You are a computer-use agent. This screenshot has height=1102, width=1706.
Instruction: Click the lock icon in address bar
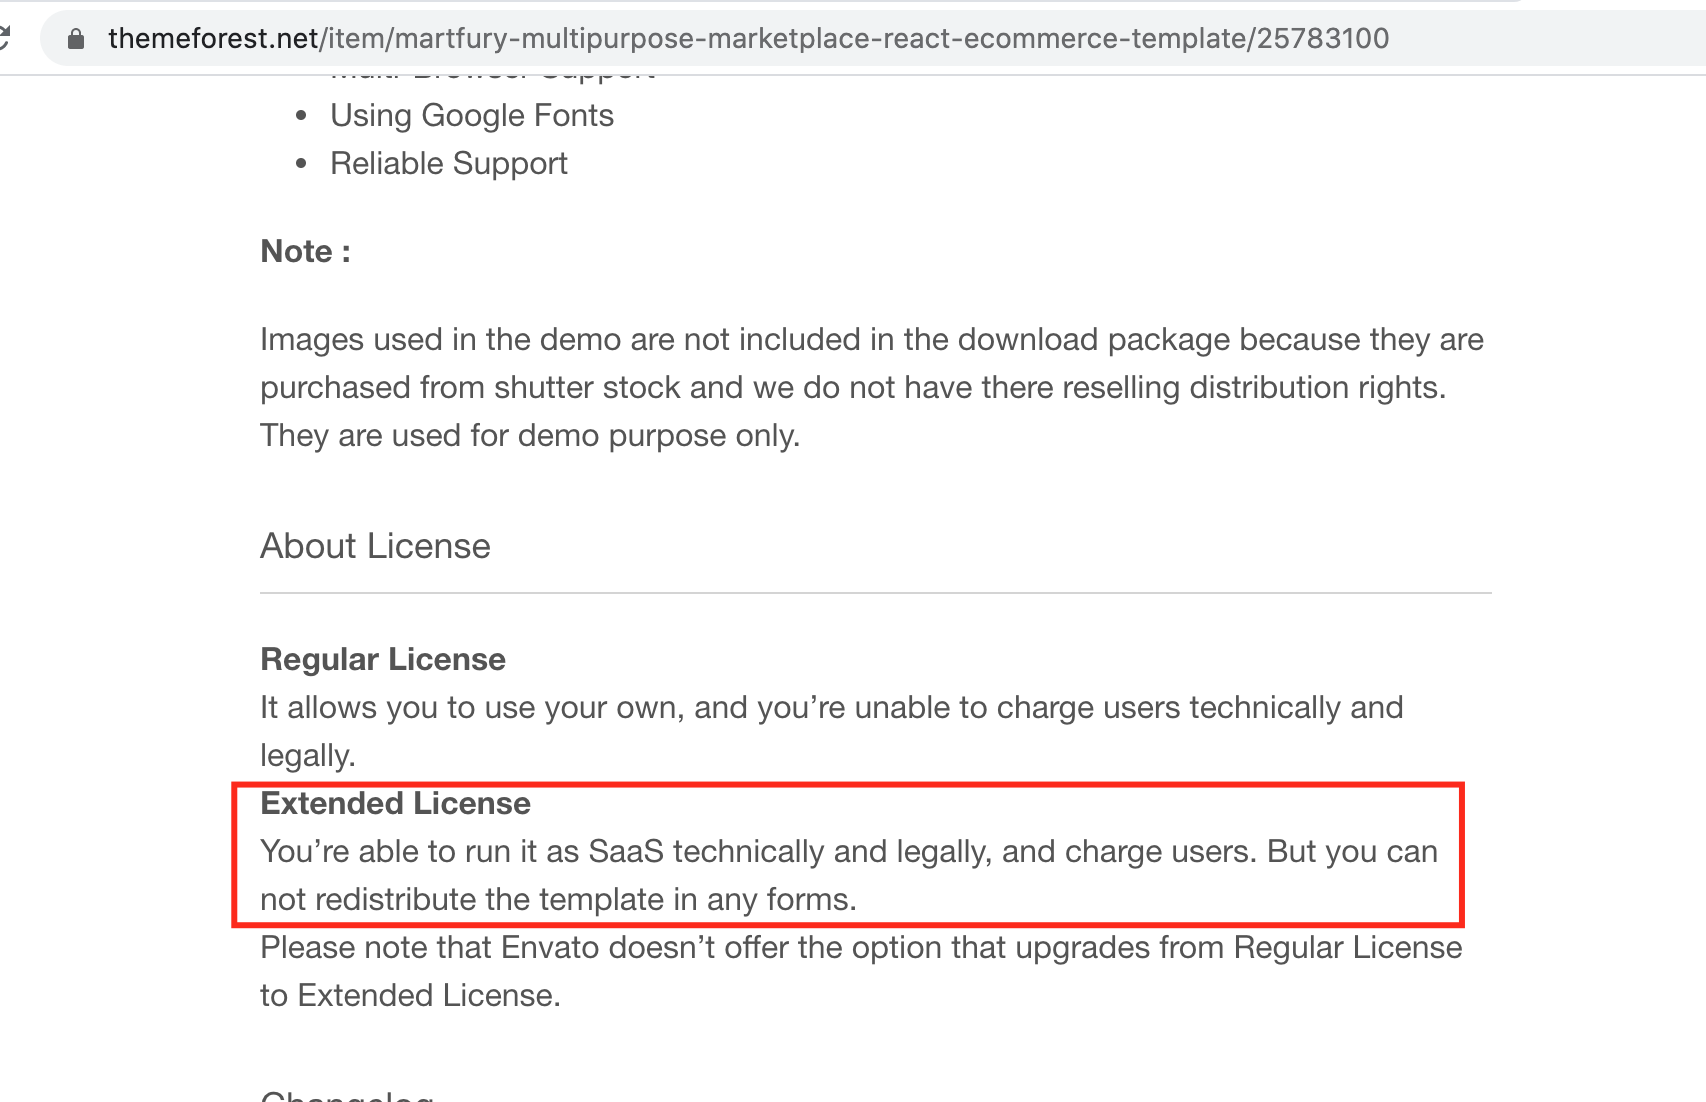click(x=76, y=39)
